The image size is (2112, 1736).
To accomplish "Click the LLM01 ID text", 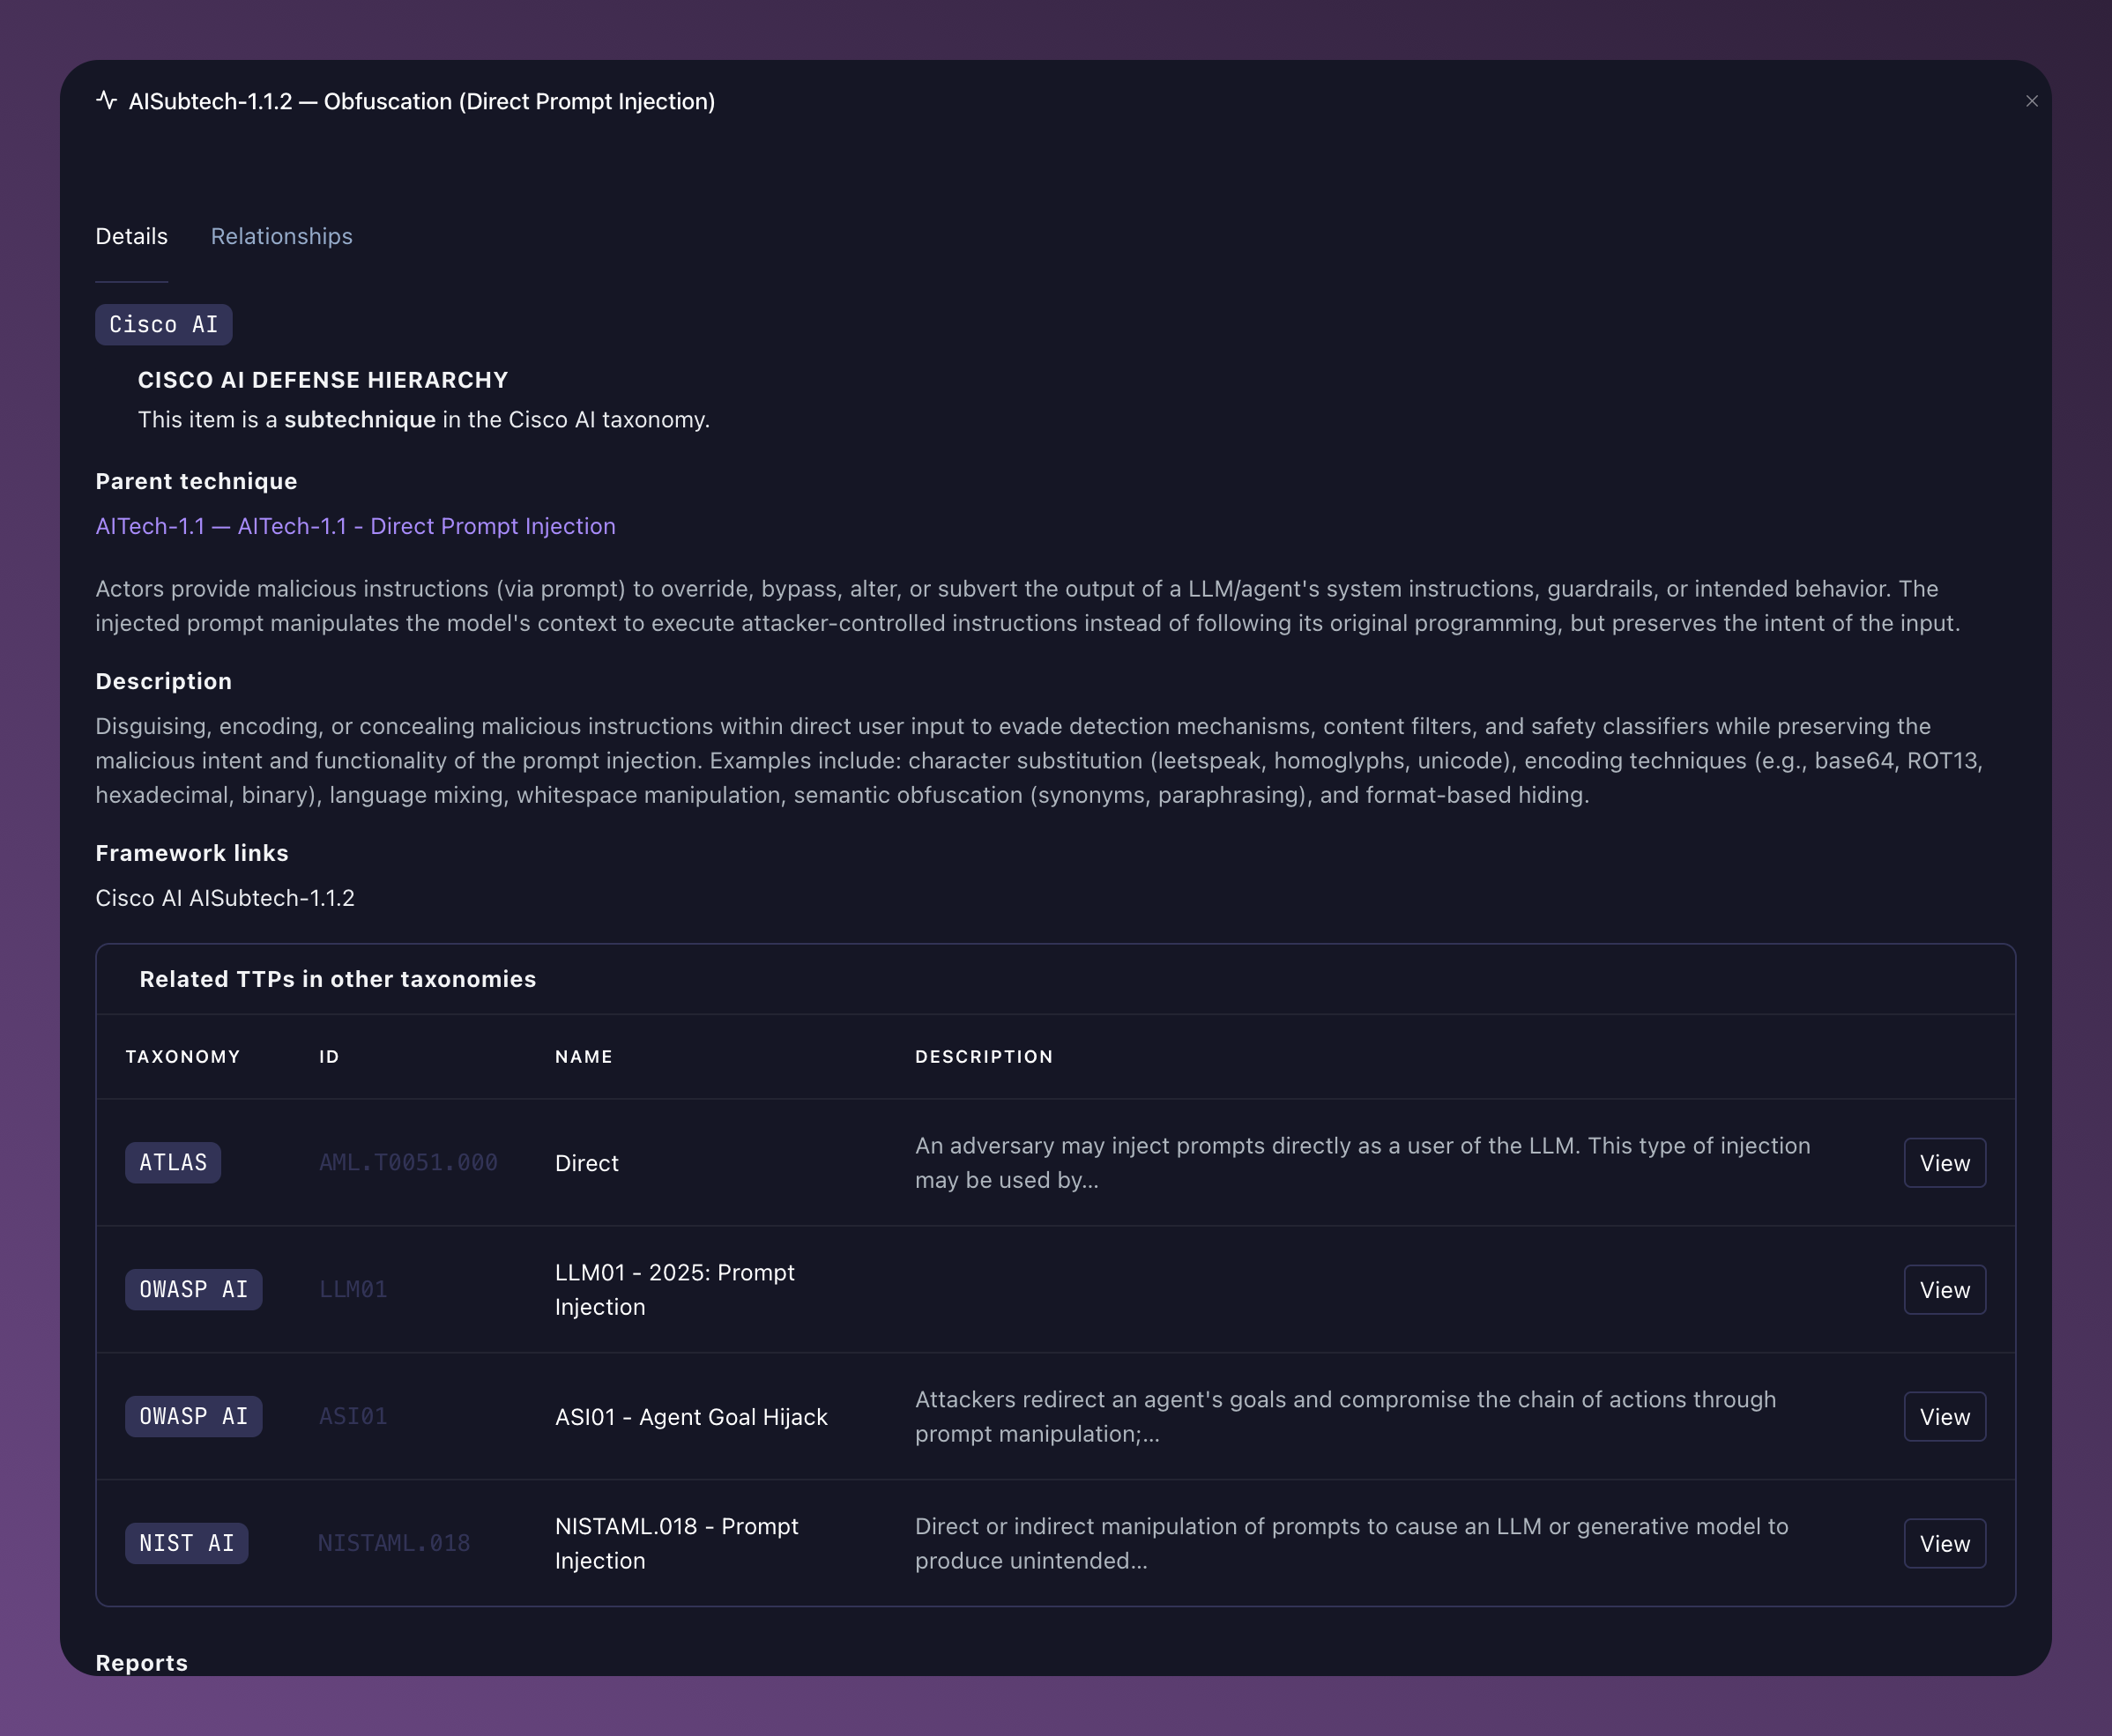I will click(353, 1290).
